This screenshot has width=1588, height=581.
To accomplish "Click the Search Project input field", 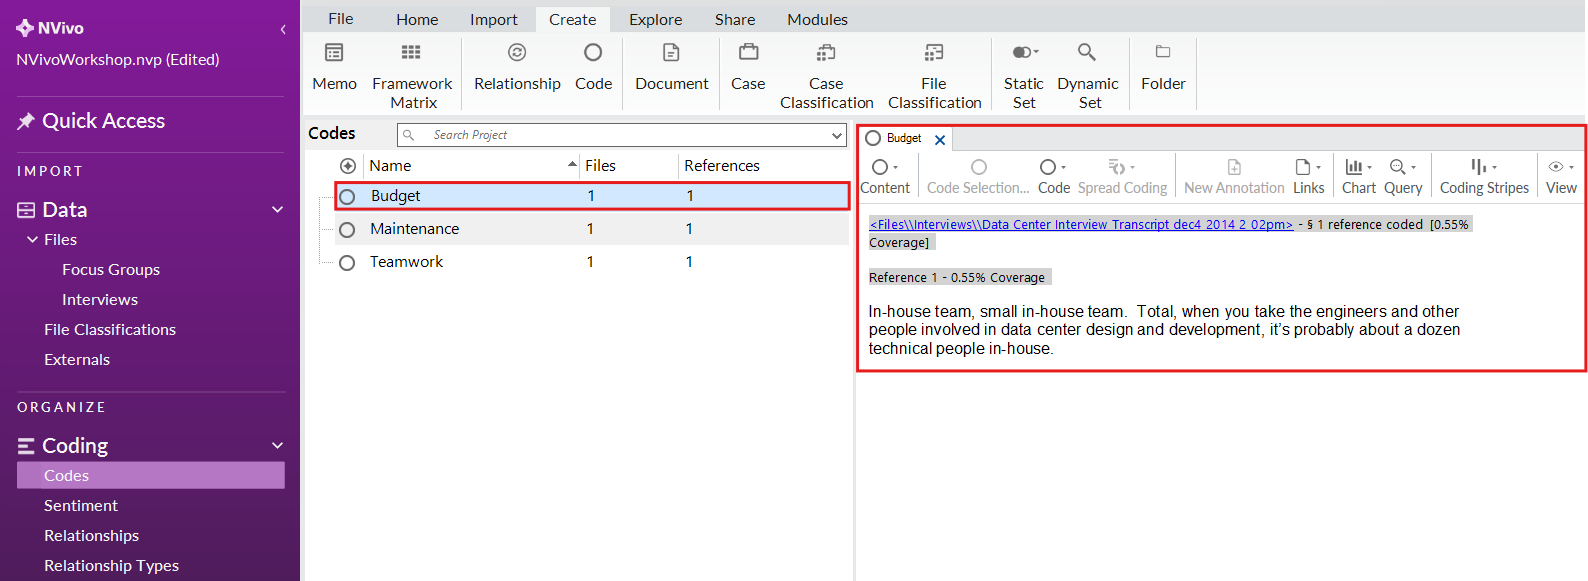I will [620, 135].
